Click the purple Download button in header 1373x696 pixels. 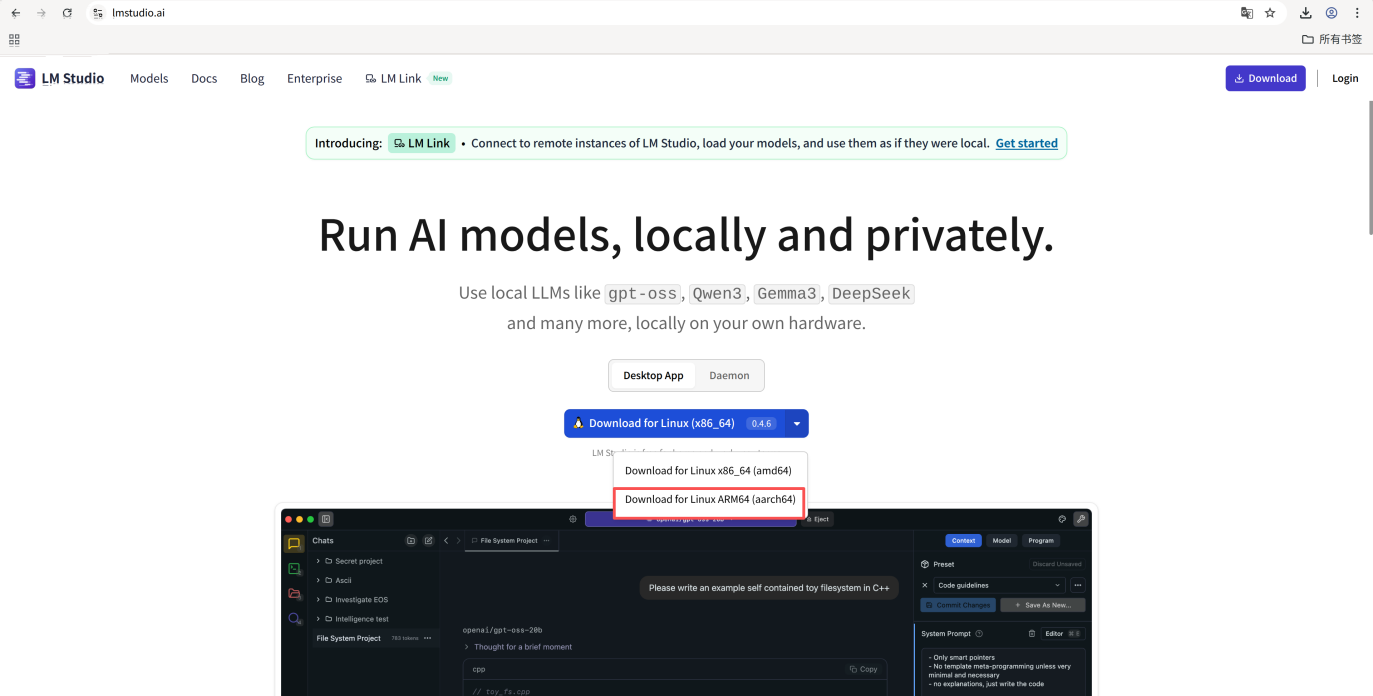pyautogui.click(x=1265, y=78)
